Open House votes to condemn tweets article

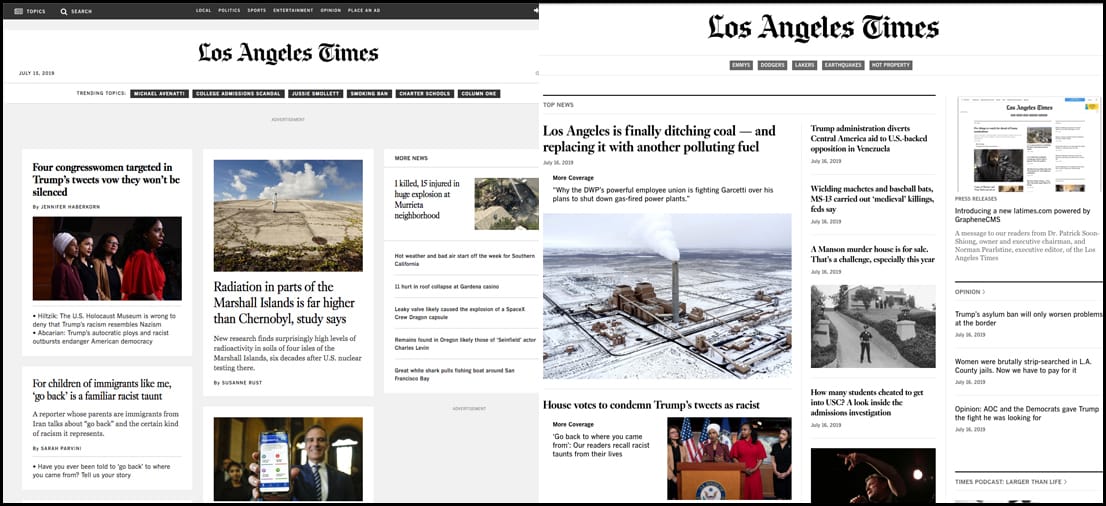click(651, 405)
